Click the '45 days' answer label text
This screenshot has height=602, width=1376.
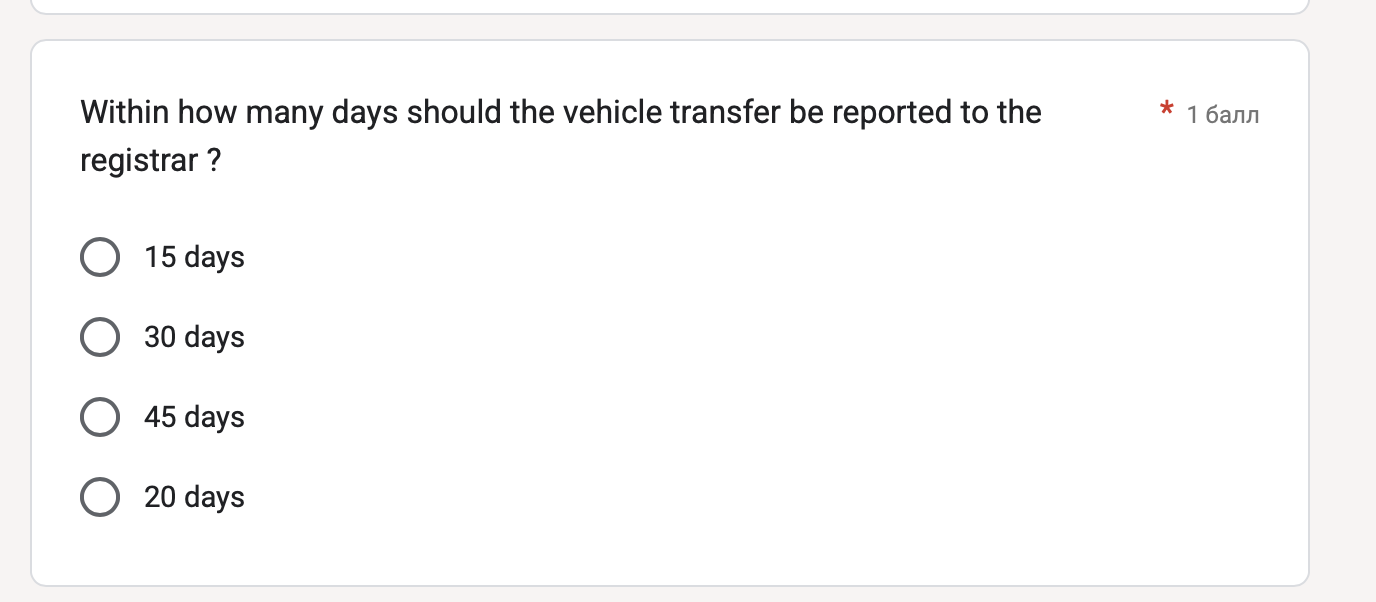tap(194, 418)
